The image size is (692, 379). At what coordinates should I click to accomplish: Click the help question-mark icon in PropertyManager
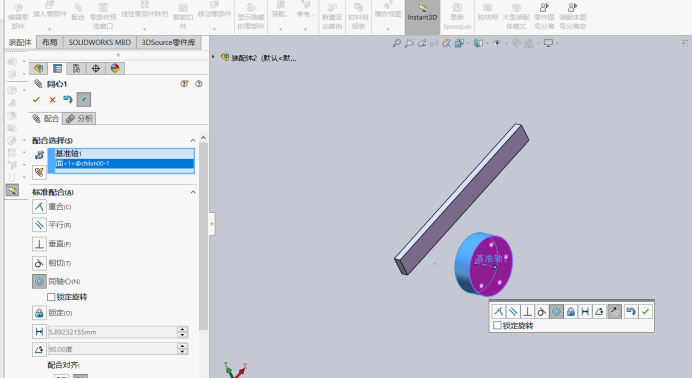point(199,84)
